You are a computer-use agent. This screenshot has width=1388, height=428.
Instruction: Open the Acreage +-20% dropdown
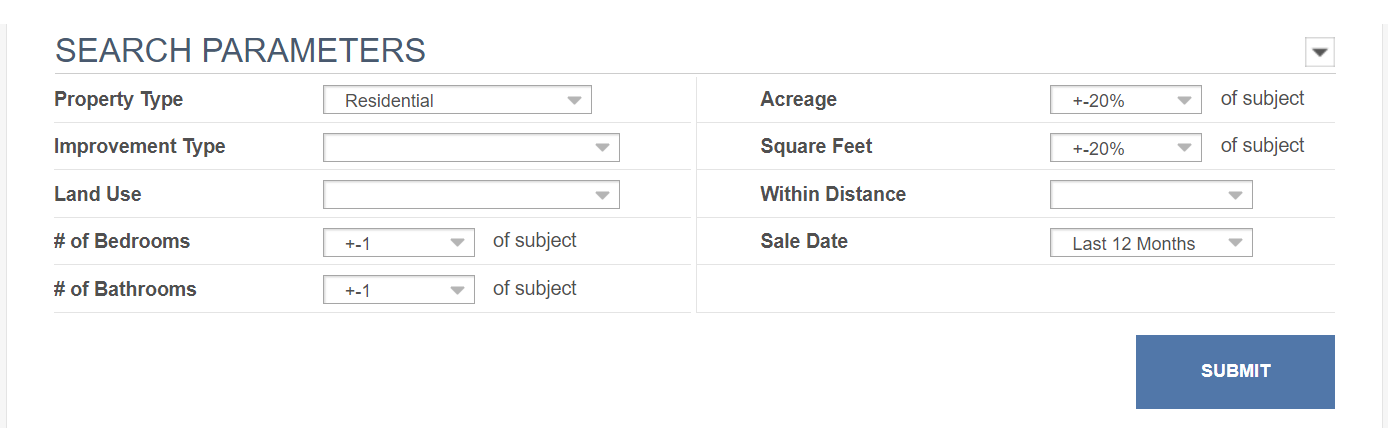click(1125, 100)
